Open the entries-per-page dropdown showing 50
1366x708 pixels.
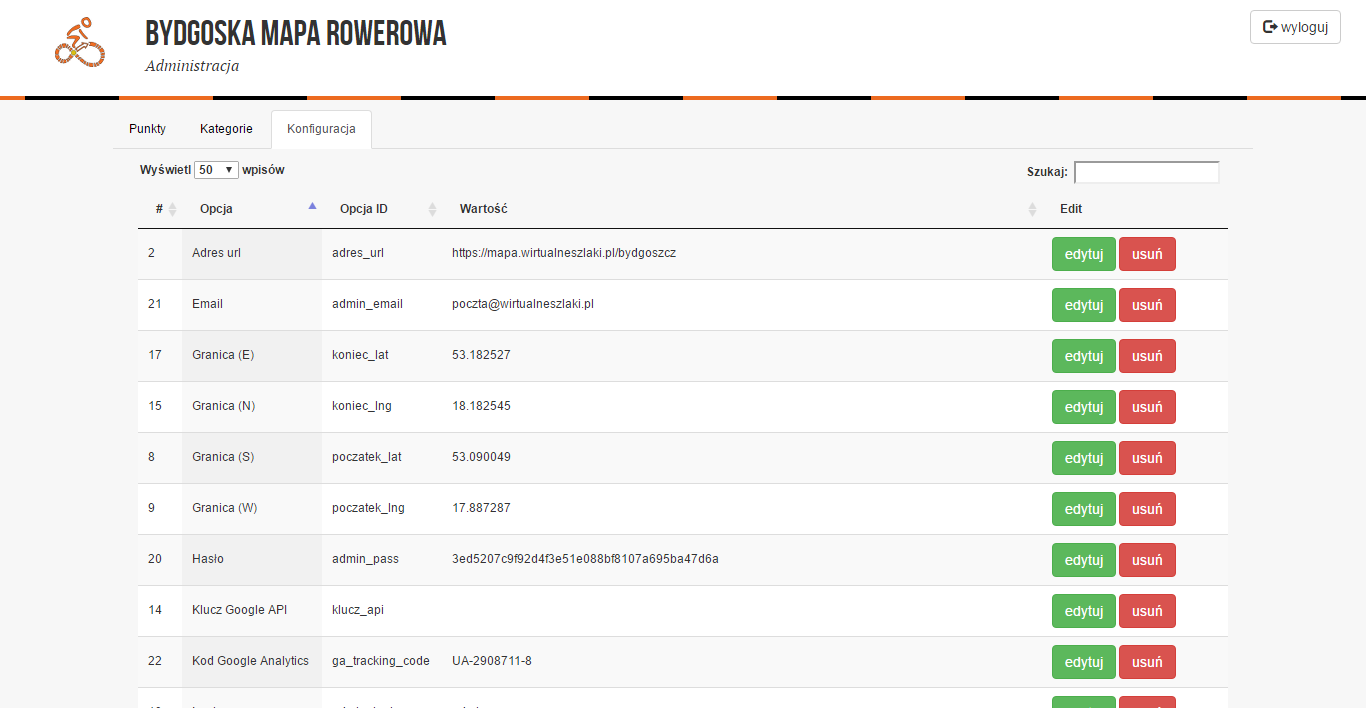pyautogui.click(x=216, y=170)
